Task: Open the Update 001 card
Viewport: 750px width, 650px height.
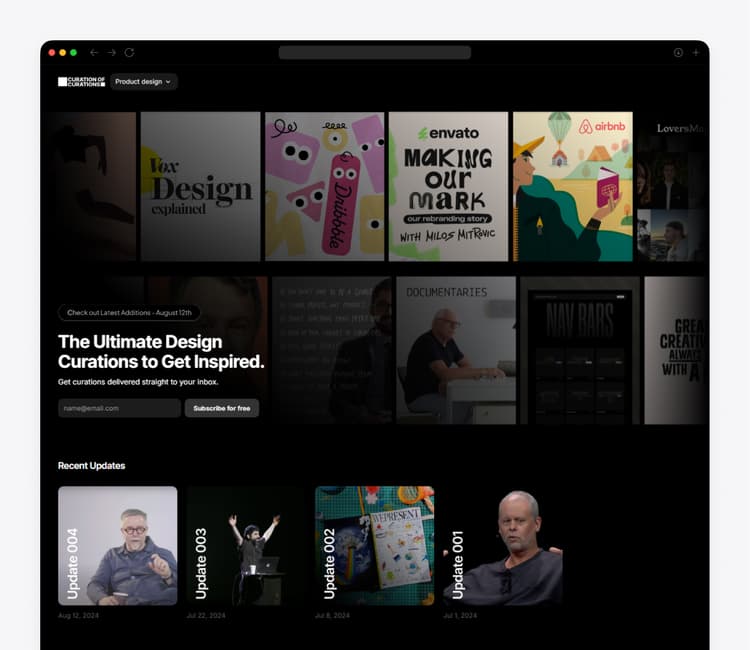Action: click(503, 546)
